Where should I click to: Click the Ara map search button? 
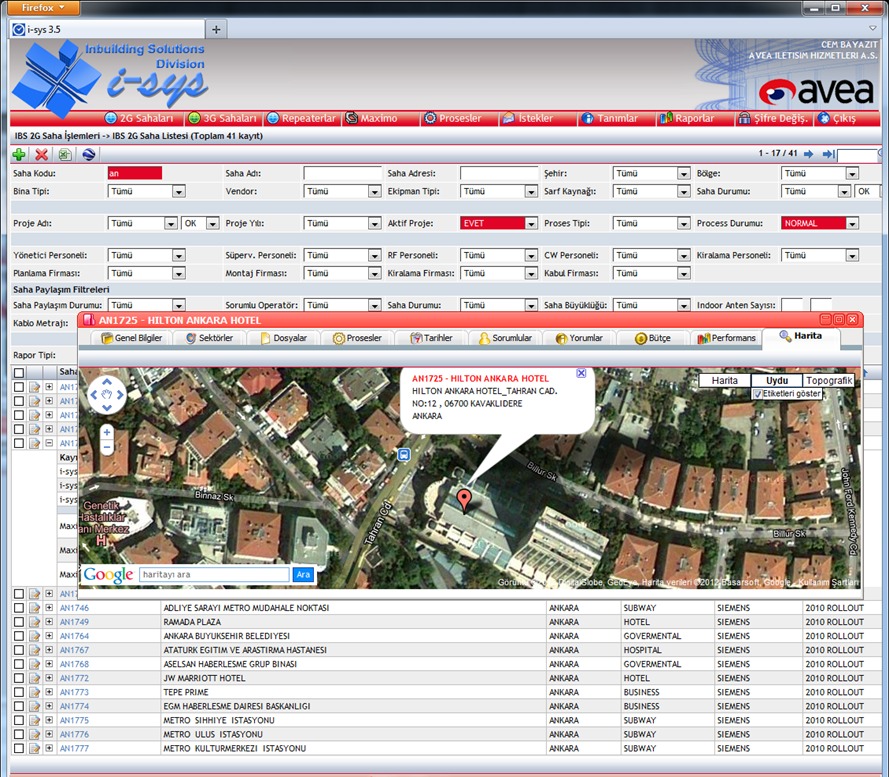point(303,575)
